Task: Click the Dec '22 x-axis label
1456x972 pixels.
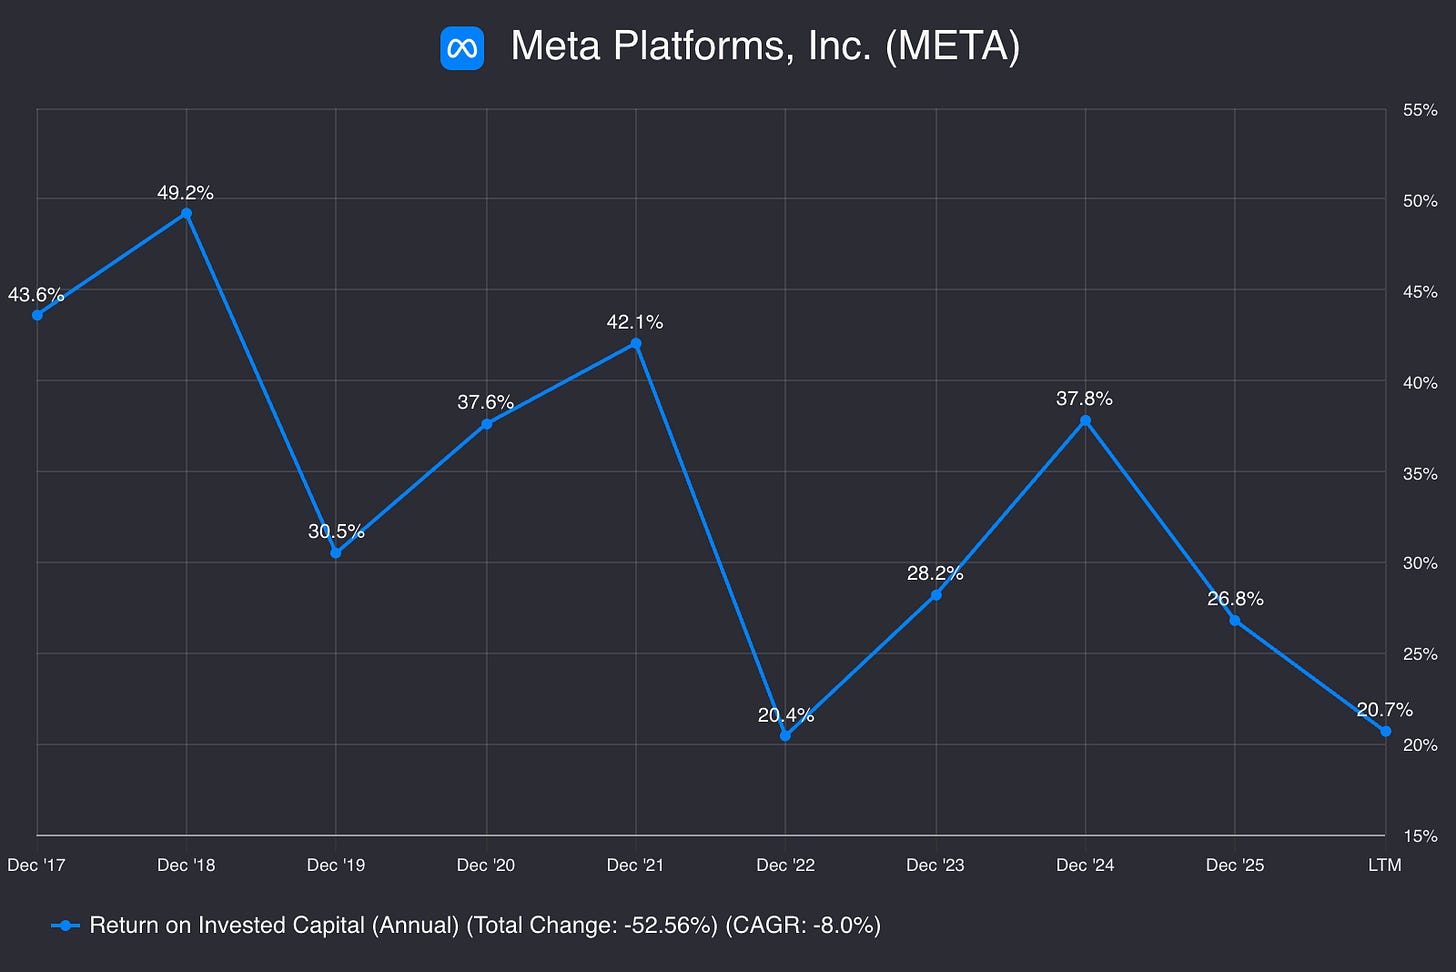Action: click(x=785, y=865)
